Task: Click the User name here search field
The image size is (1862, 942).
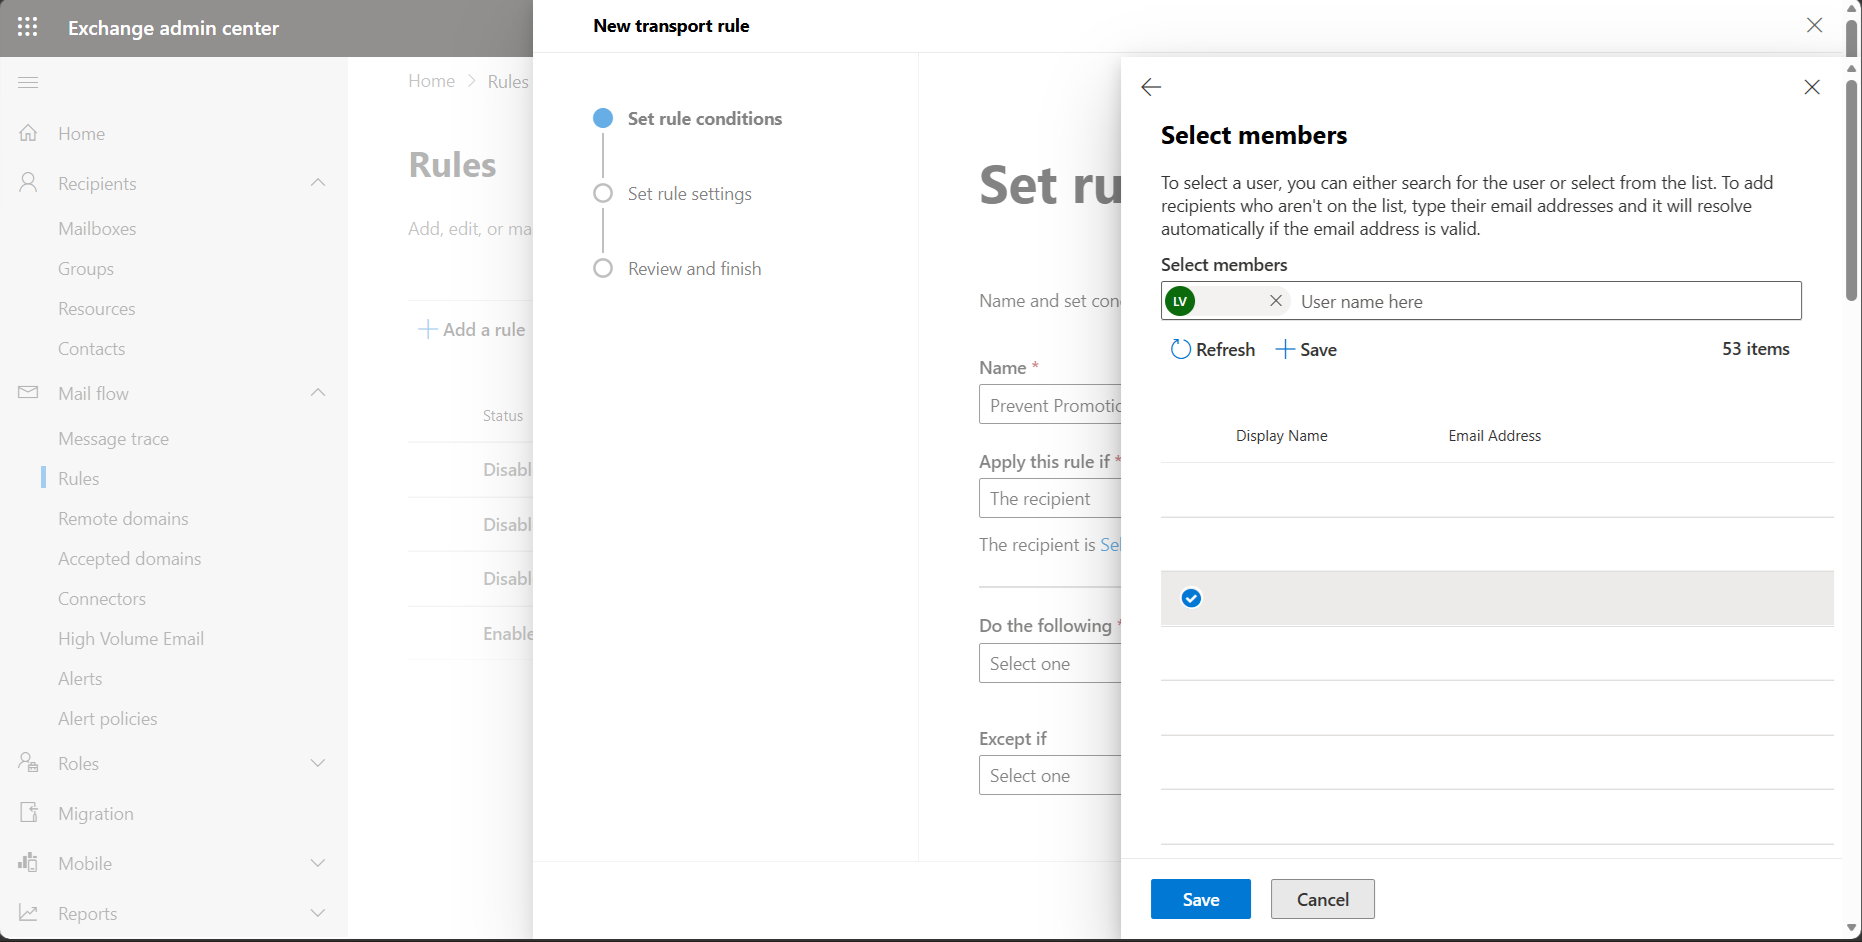Action: click(1546, 301)
